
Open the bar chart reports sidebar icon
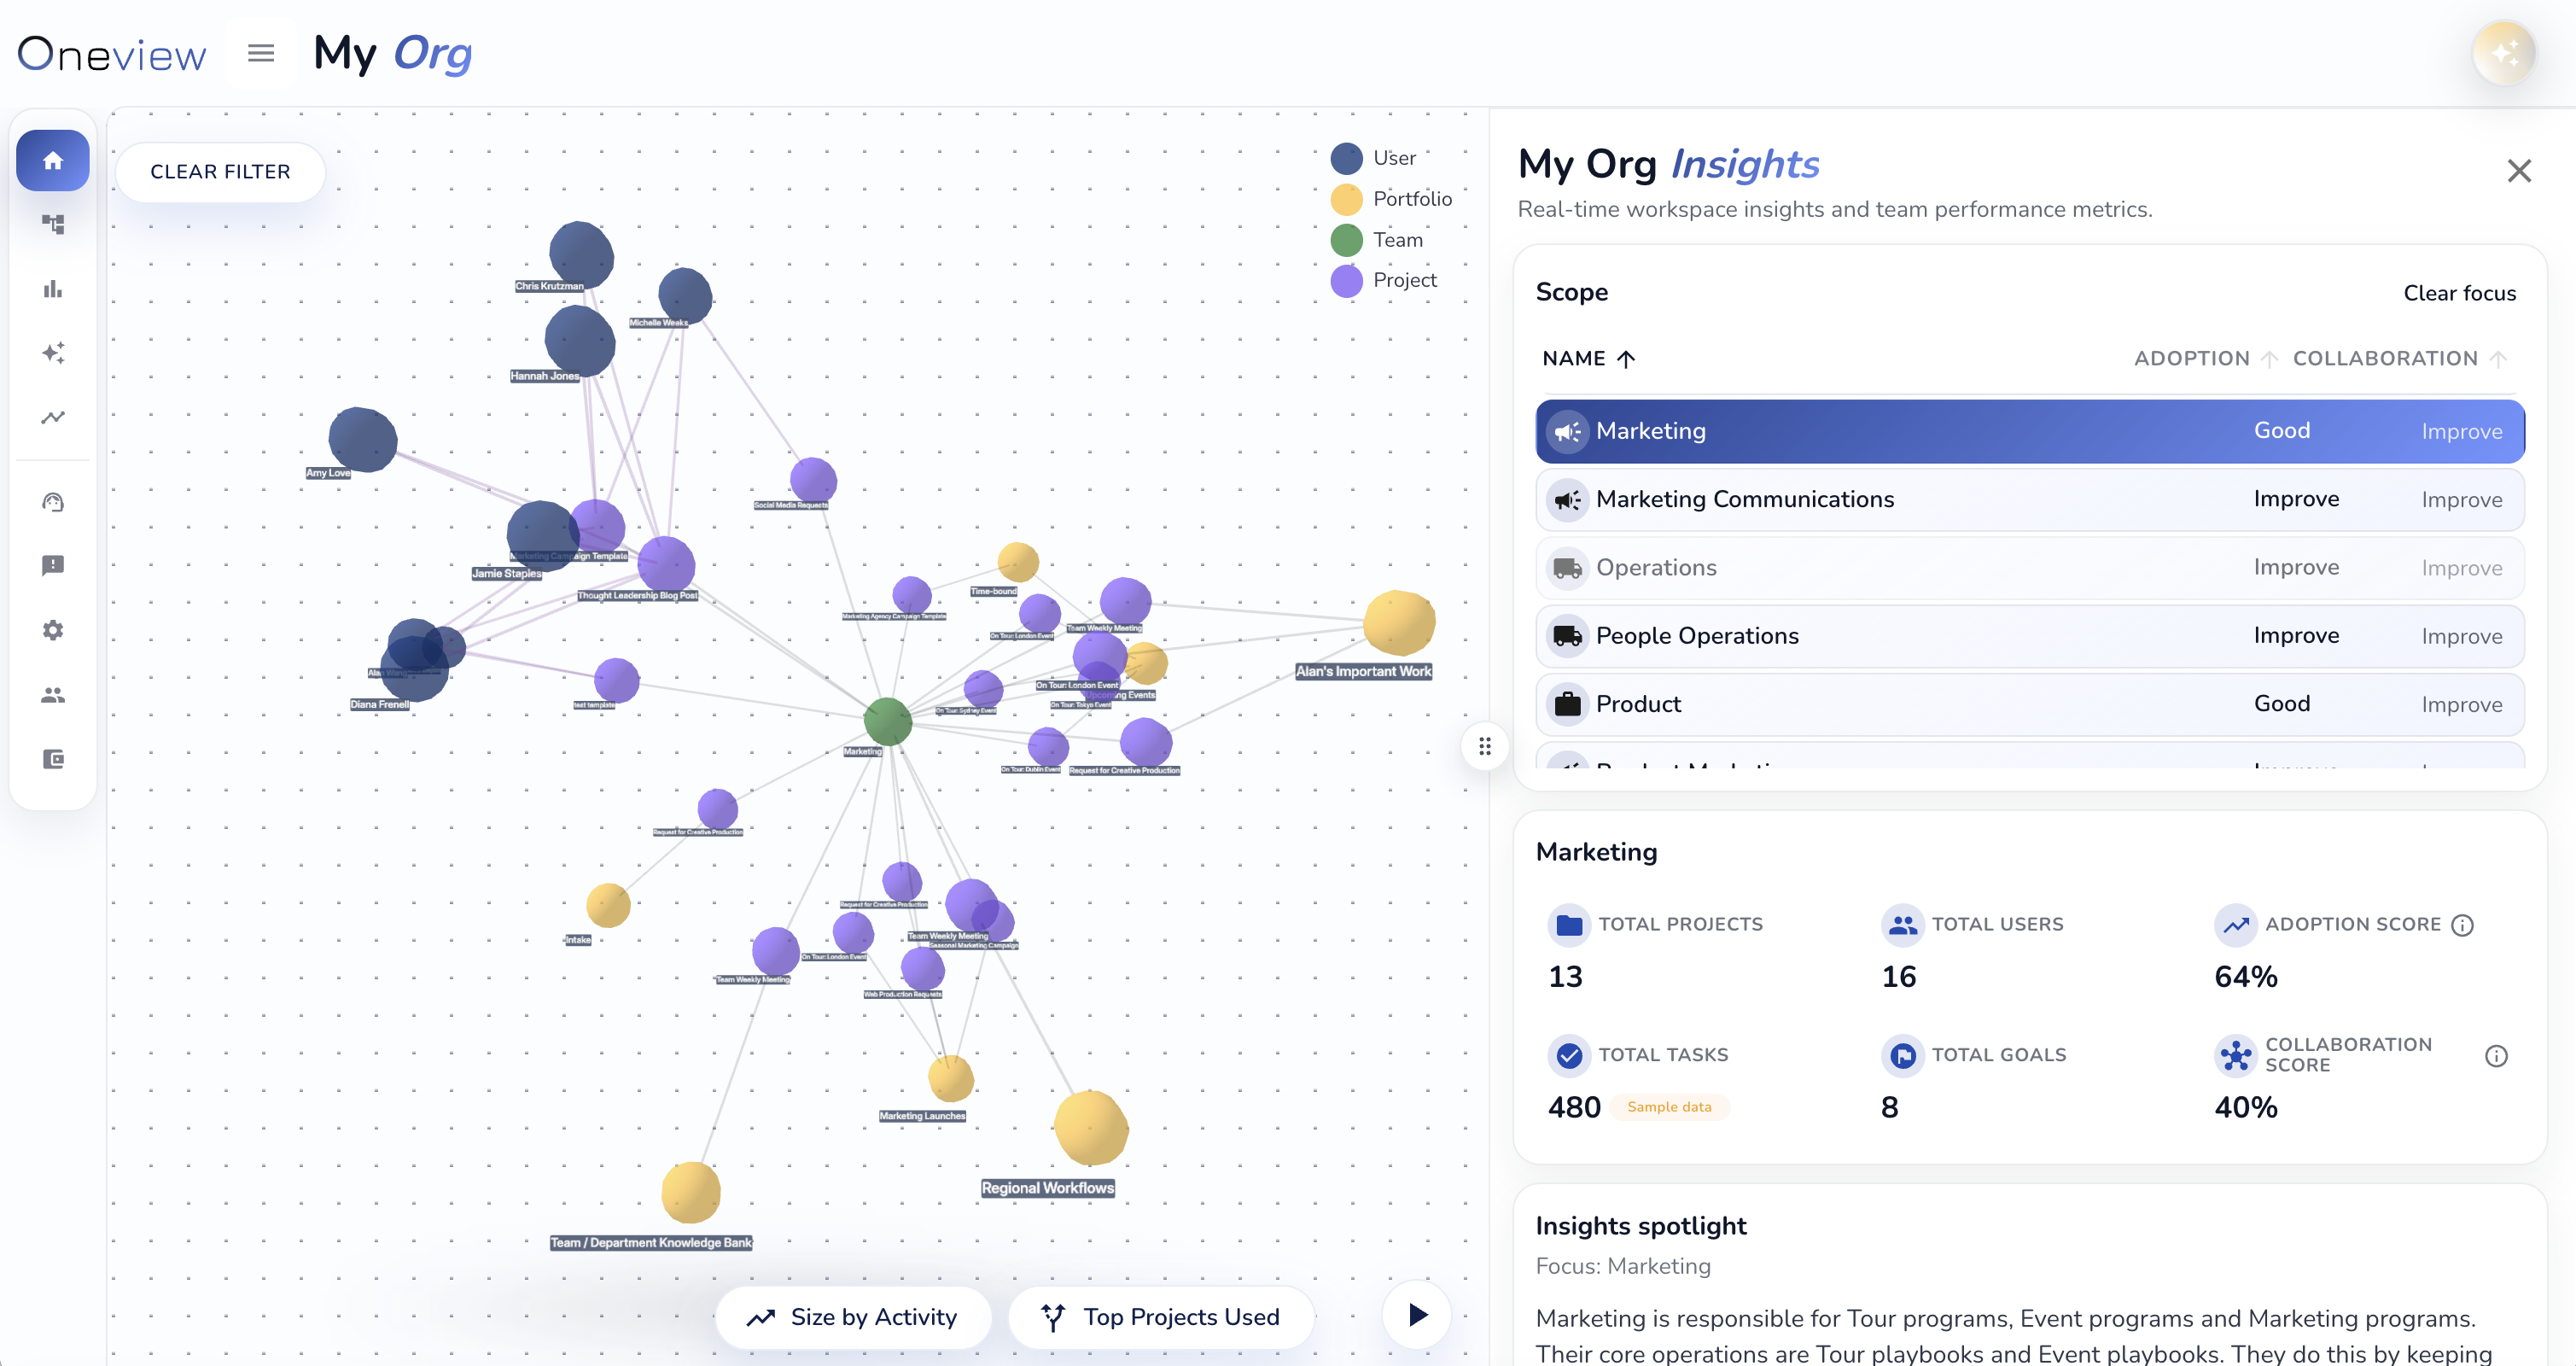[x=52, y=289]
